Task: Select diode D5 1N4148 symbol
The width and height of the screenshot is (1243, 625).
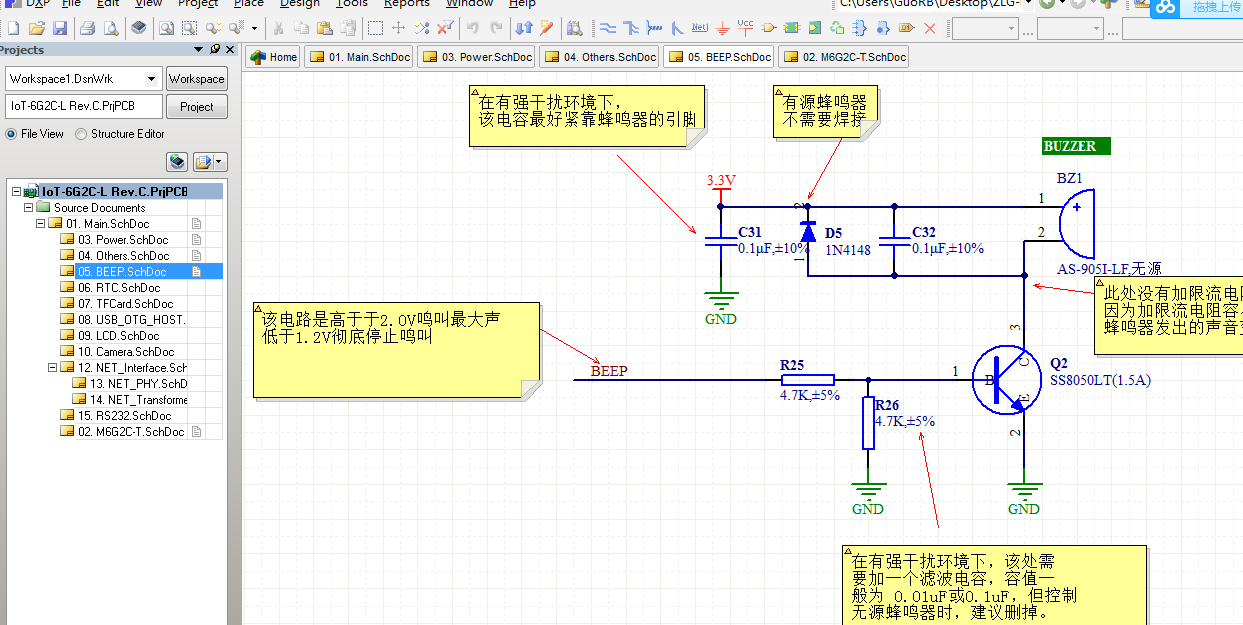Action: click(808, 233)
